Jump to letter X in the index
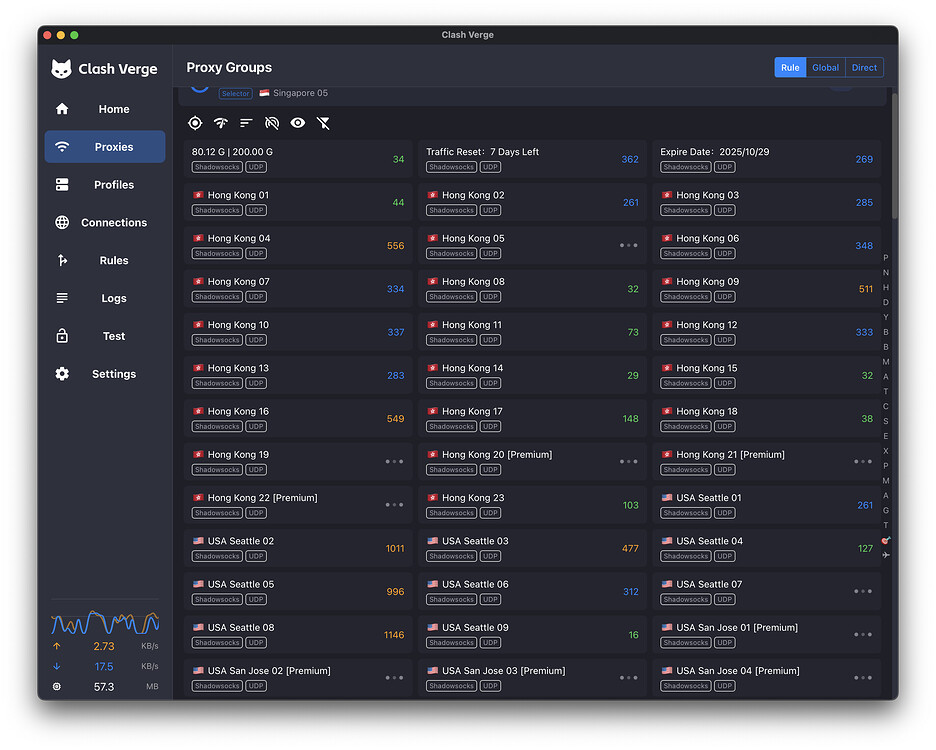The image size is (936, 750). [886, 451]
